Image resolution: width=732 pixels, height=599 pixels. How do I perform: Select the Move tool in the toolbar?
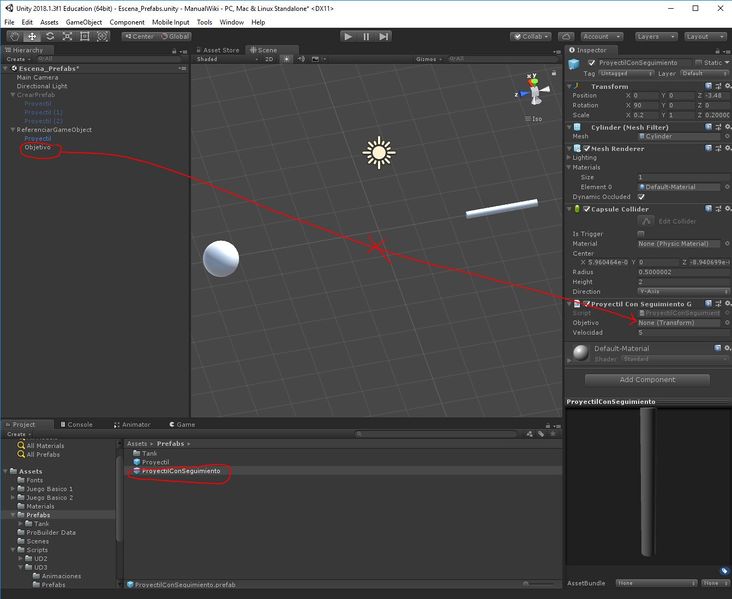[x=32, y=36]
